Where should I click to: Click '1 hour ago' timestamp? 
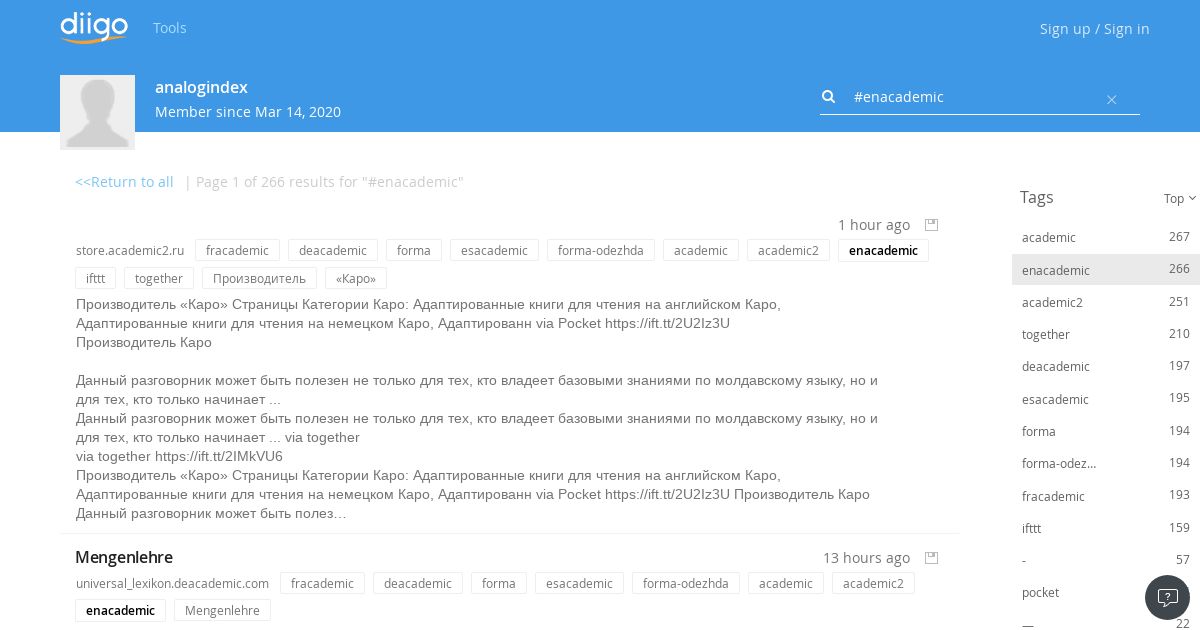tap(874, 224)
